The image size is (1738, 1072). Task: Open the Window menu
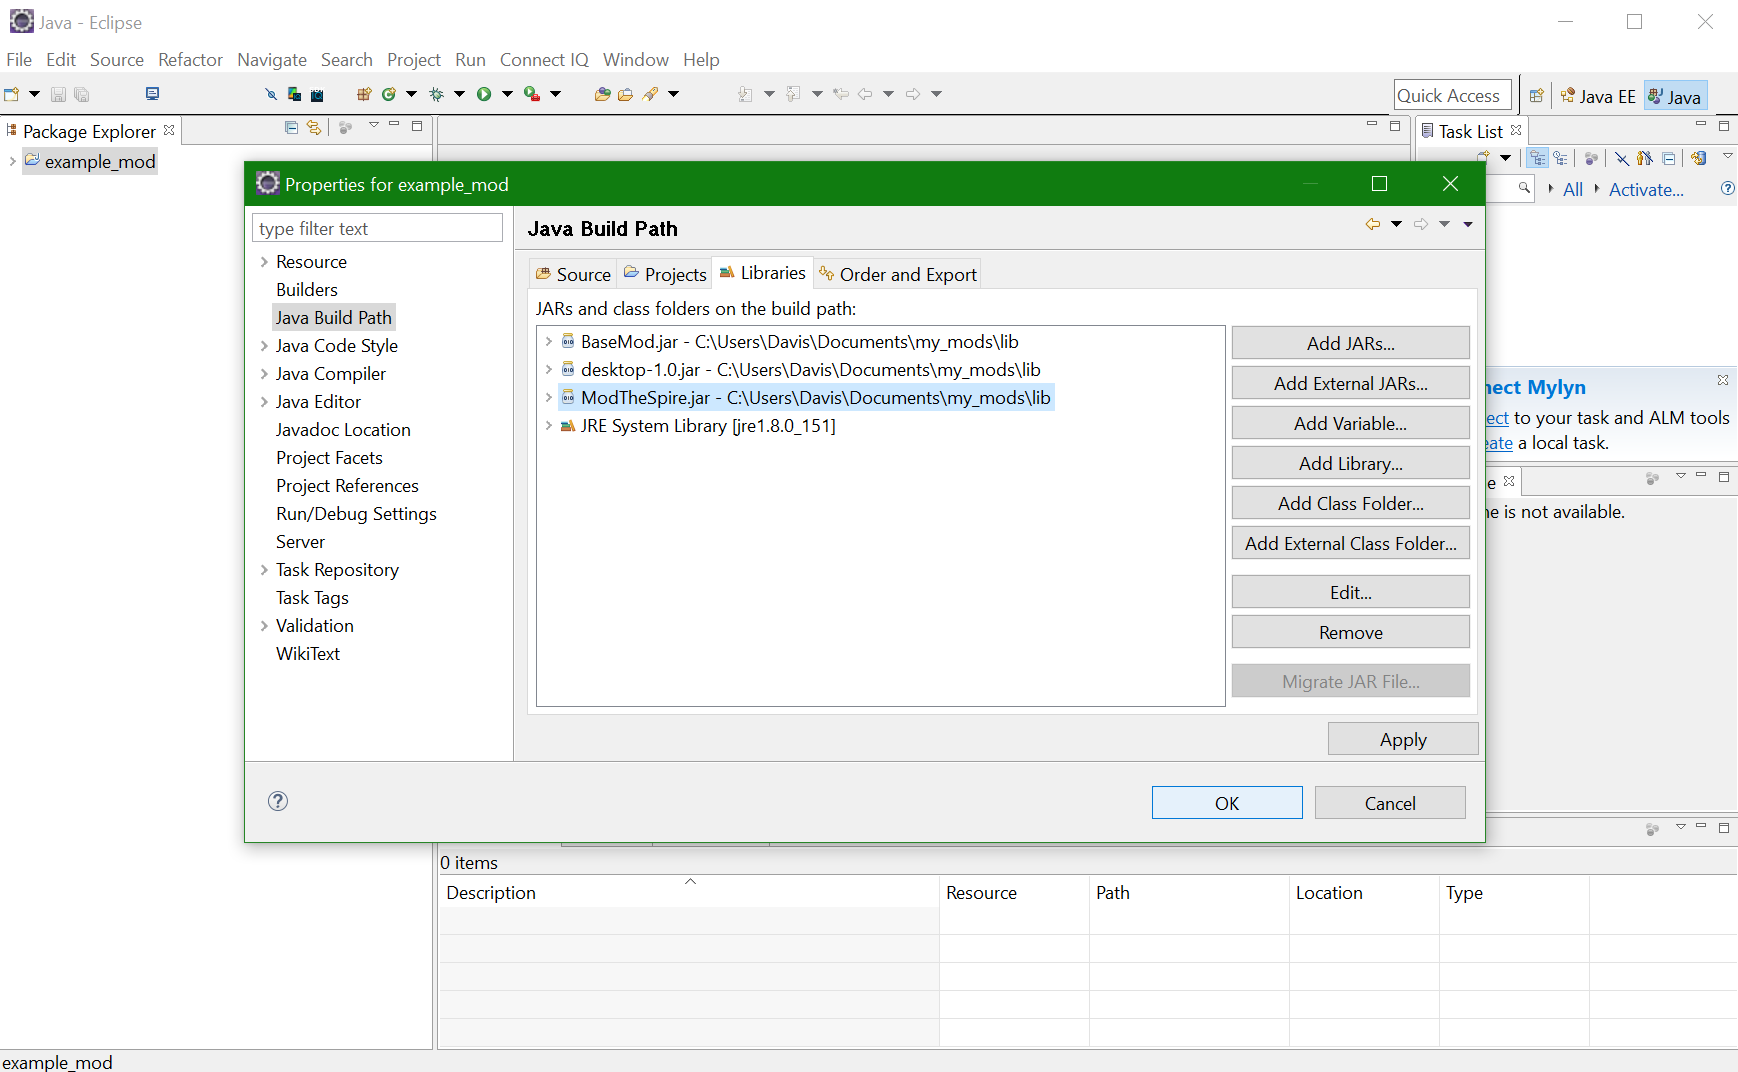click(x=635, y=60)
